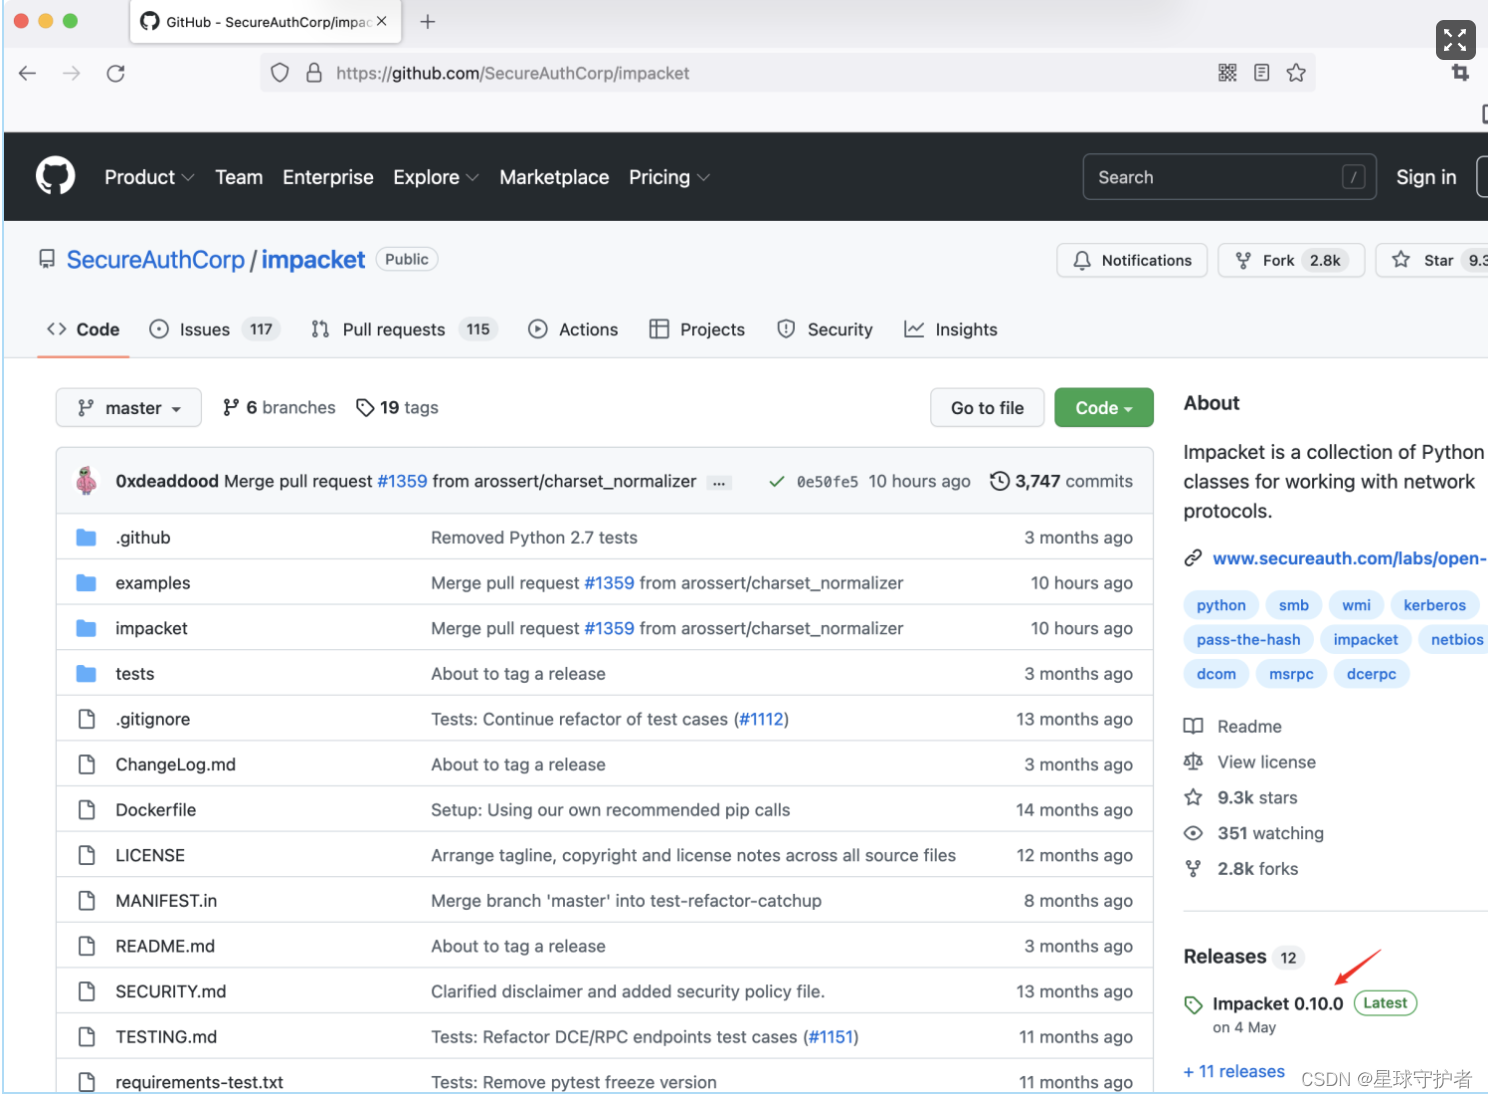1488x1098 pixels.
Task: Switch to the Insights tab
Action: (x=951, y=329)
